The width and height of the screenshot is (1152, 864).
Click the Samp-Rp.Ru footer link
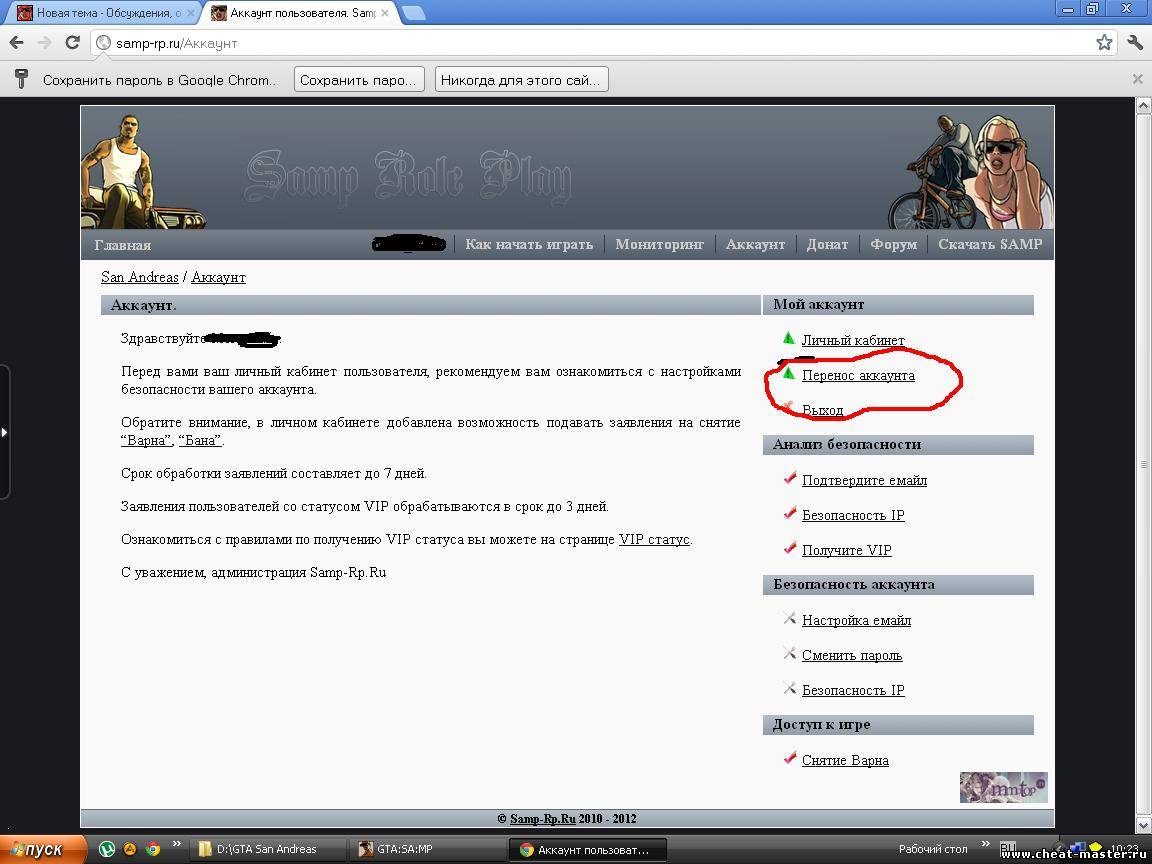pos(542,818)
